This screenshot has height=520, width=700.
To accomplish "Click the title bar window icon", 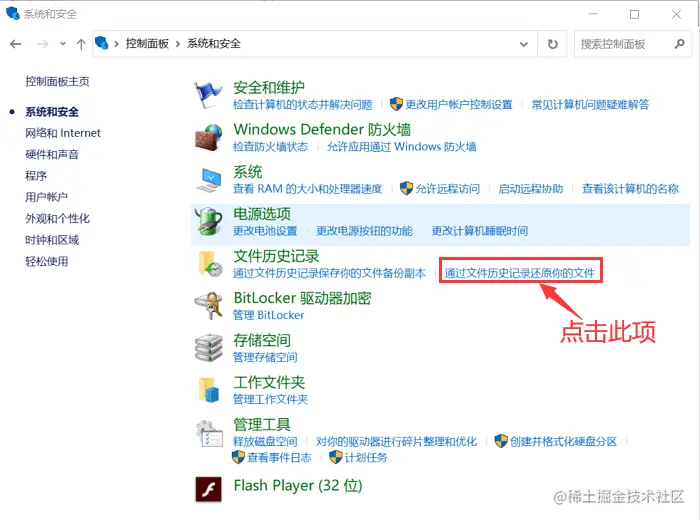I will pos(13,13).
